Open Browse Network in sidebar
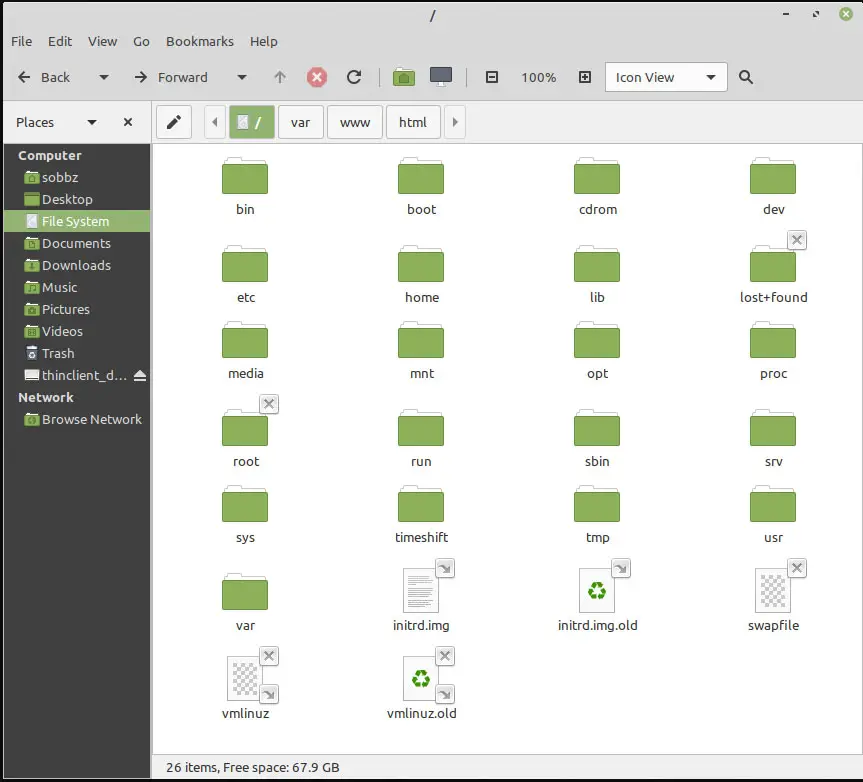Screen dimensions: 863x782 [77, 419]
